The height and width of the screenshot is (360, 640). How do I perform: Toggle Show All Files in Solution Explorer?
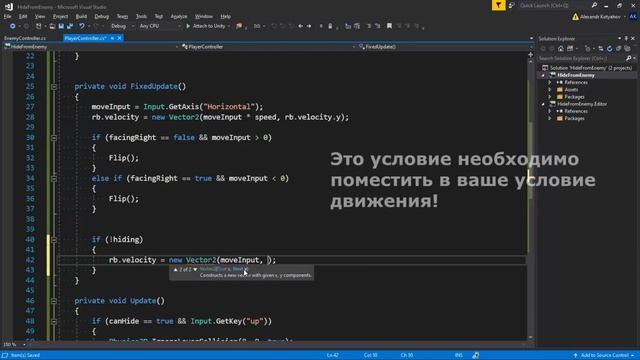click(627, 49)
